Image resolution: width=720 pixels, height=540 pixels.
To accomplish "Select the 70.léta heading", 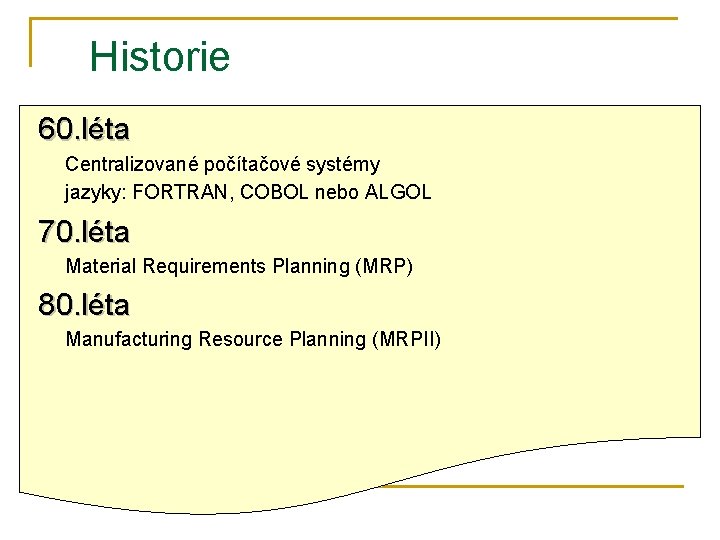I will coord(84,231).
